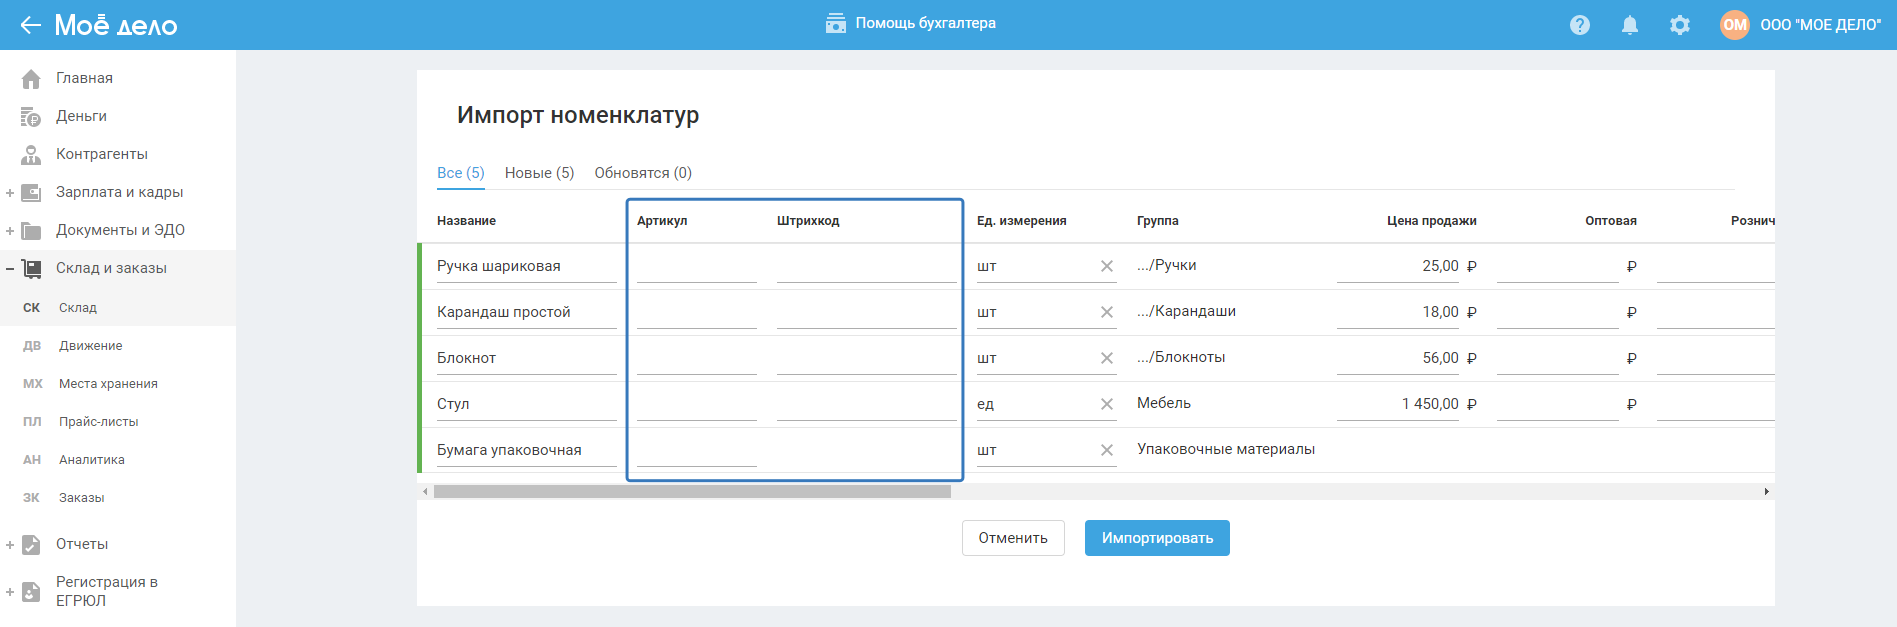Open settings gear icon
Viewport: 1897px width, 627px height.
1680,25
